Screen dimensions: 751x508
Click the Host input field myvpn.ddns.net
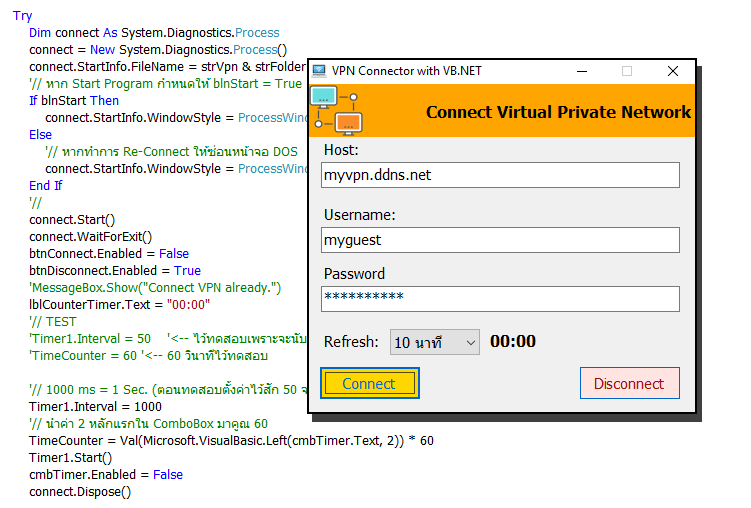coord(500,175)
